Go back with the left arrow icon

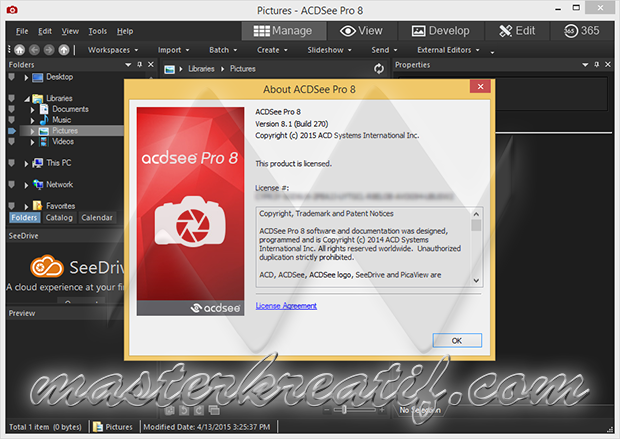[x=34, y=50]
